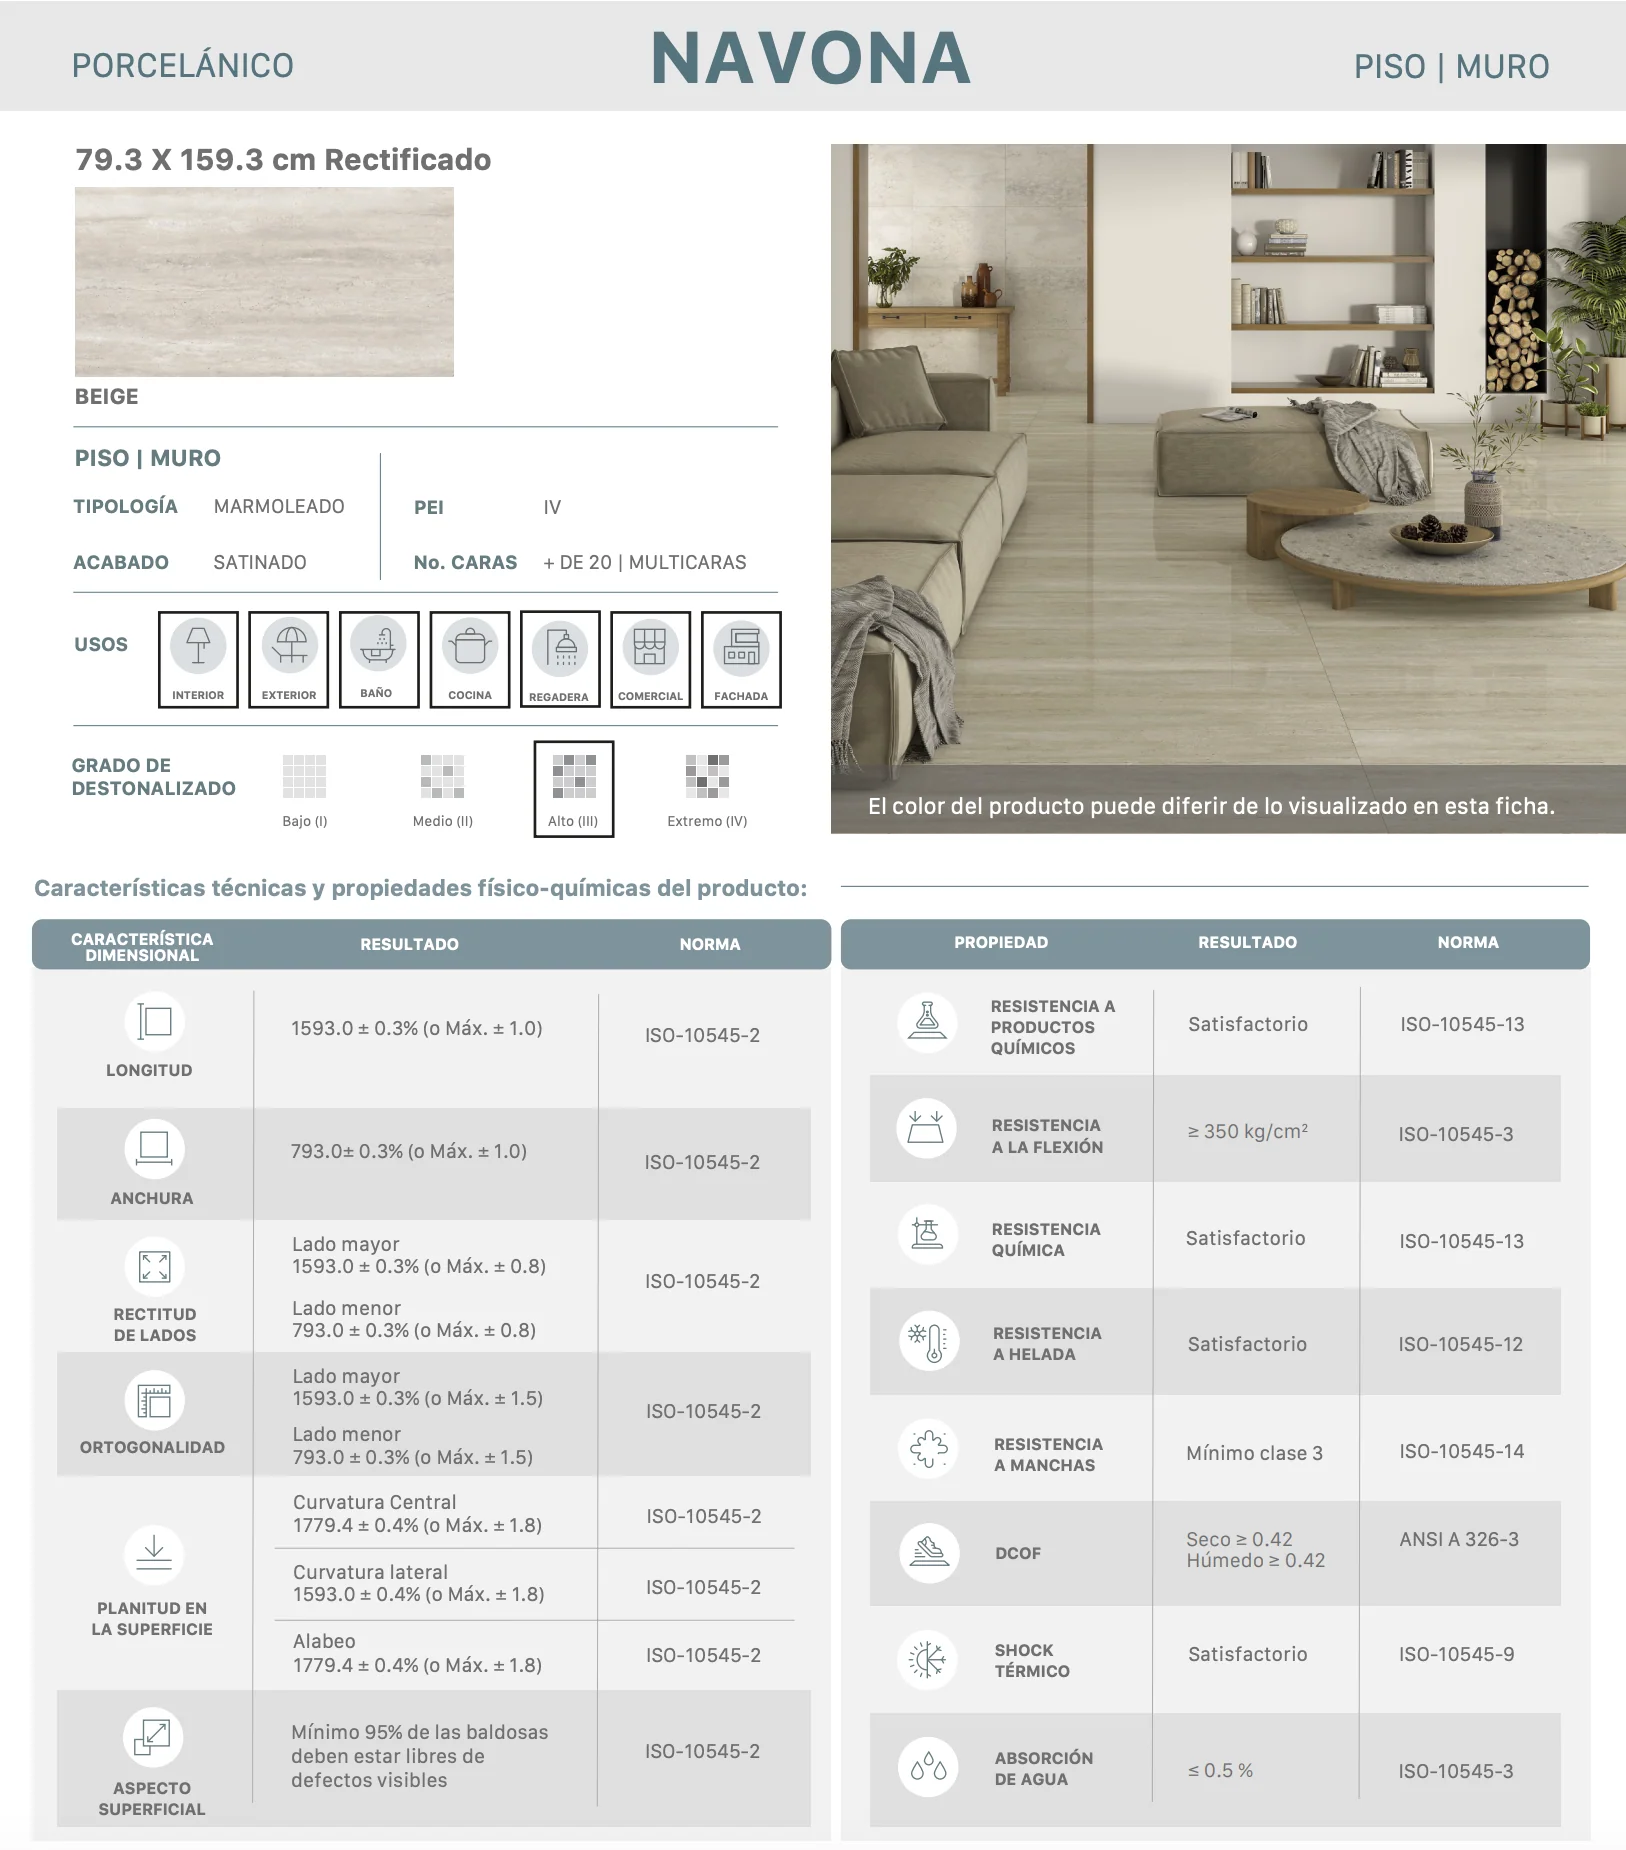The width and height of the screenshot is (1626, 1850).
Task: Choose the Medio (II) shade variation option
Action: (x=442, y=791)
